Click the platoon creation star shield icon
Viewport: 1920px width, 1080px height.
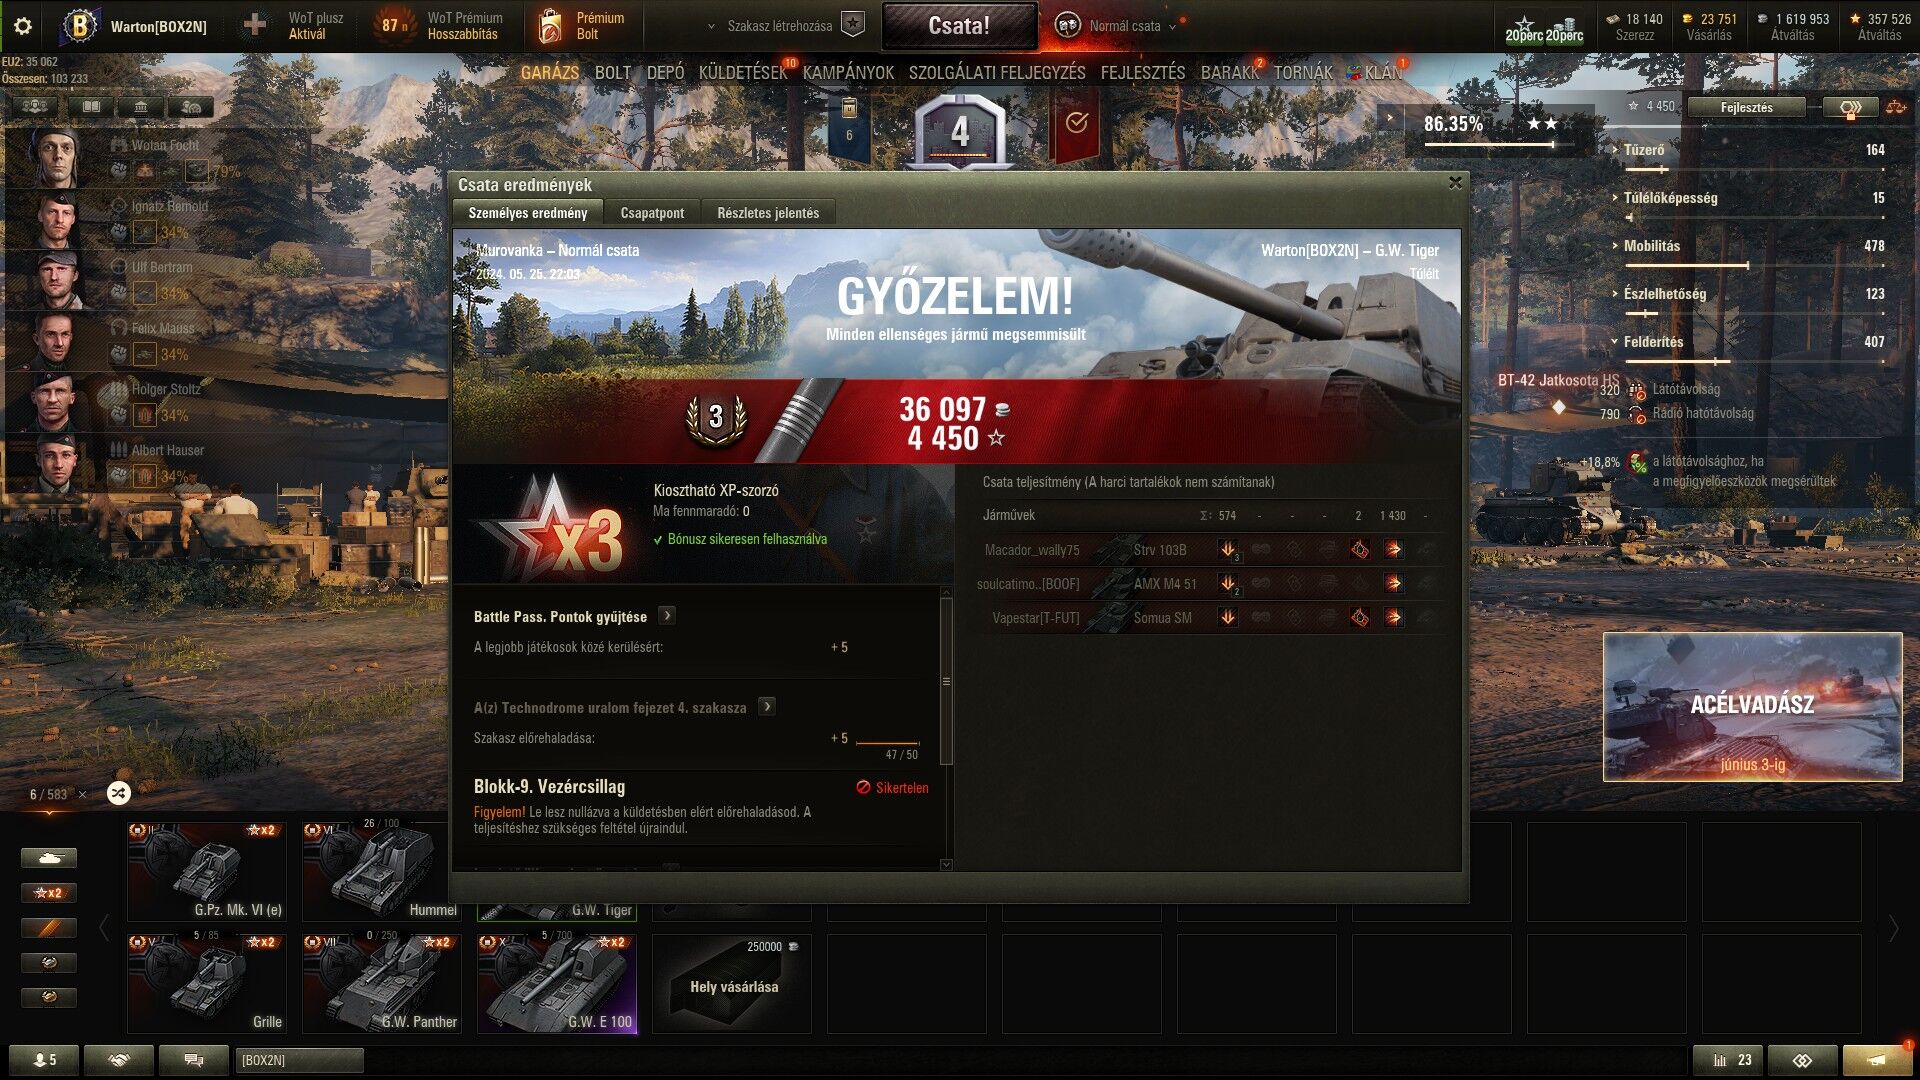pyautogui.click(x=852, y=25)
